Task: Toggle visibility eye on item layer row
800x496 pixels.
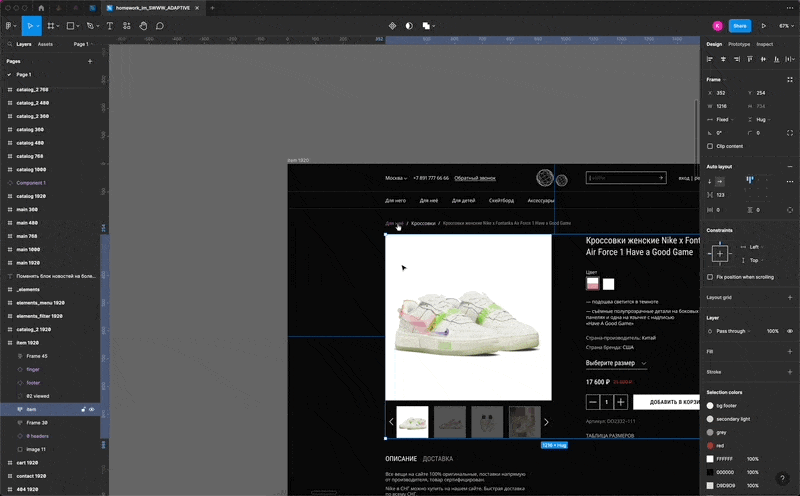Action: [92, 409]
